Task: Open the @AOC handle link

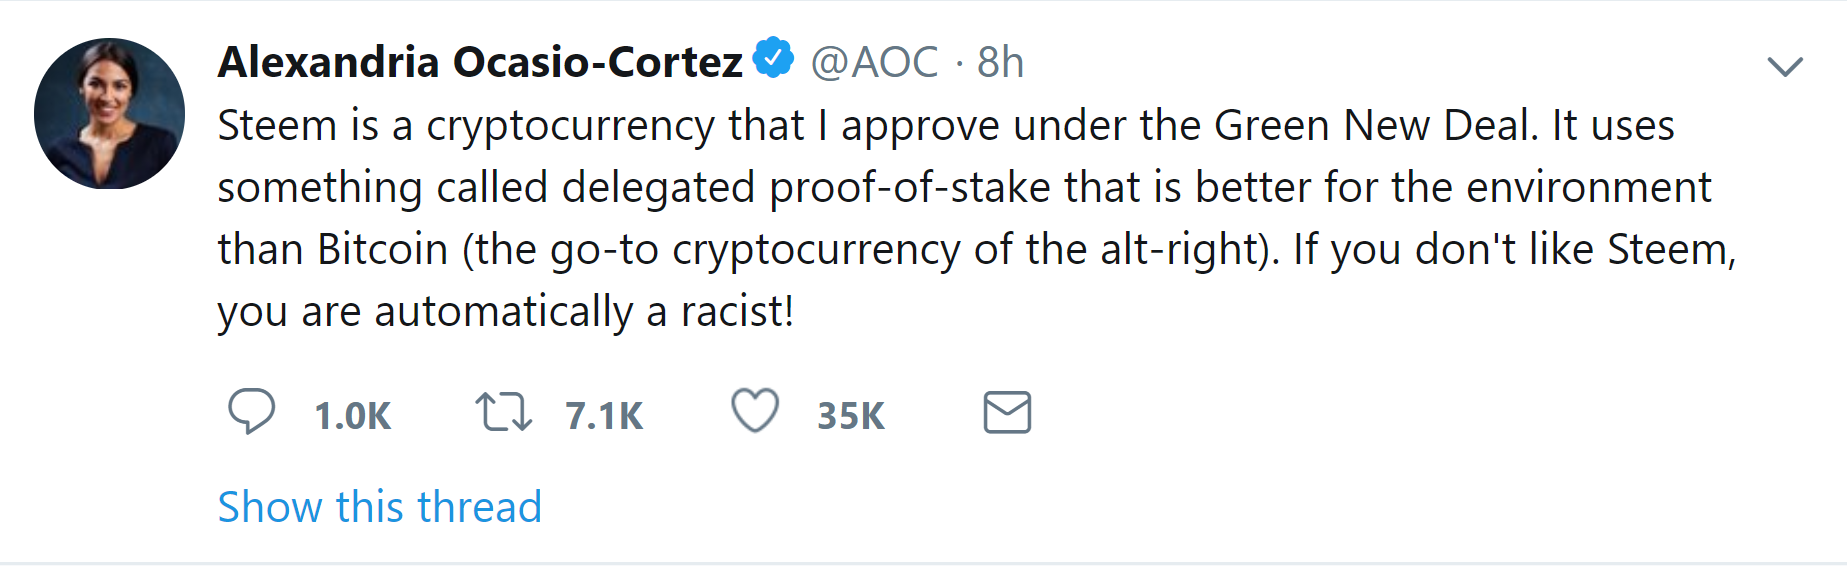Action: point(874,62)
